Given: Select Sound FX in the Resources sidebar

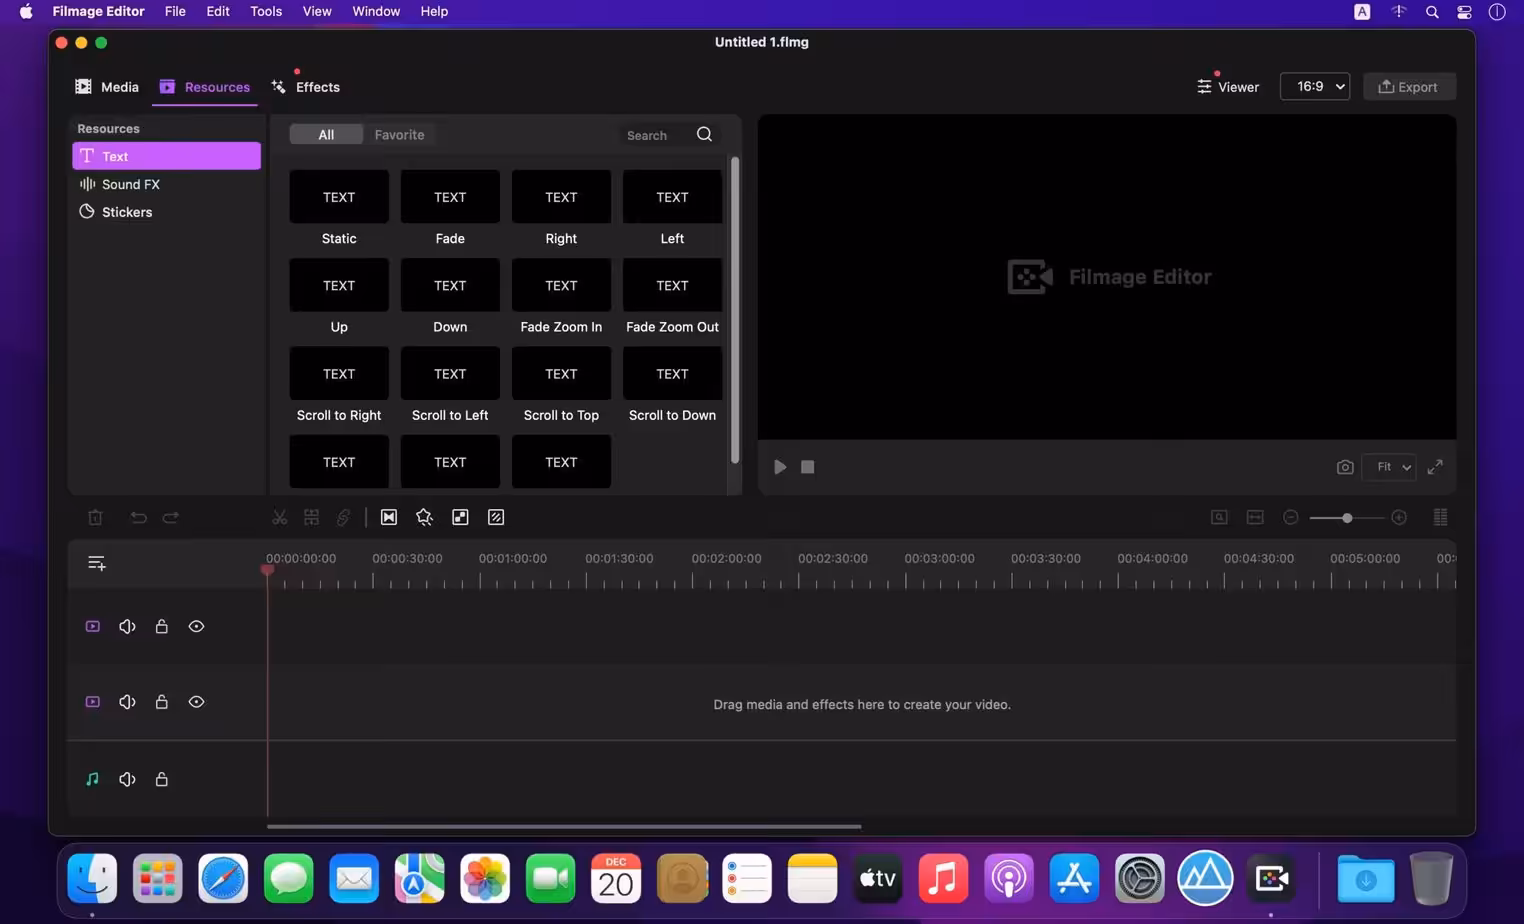Looking at the screenshot, I should click(x=166, y=184).
